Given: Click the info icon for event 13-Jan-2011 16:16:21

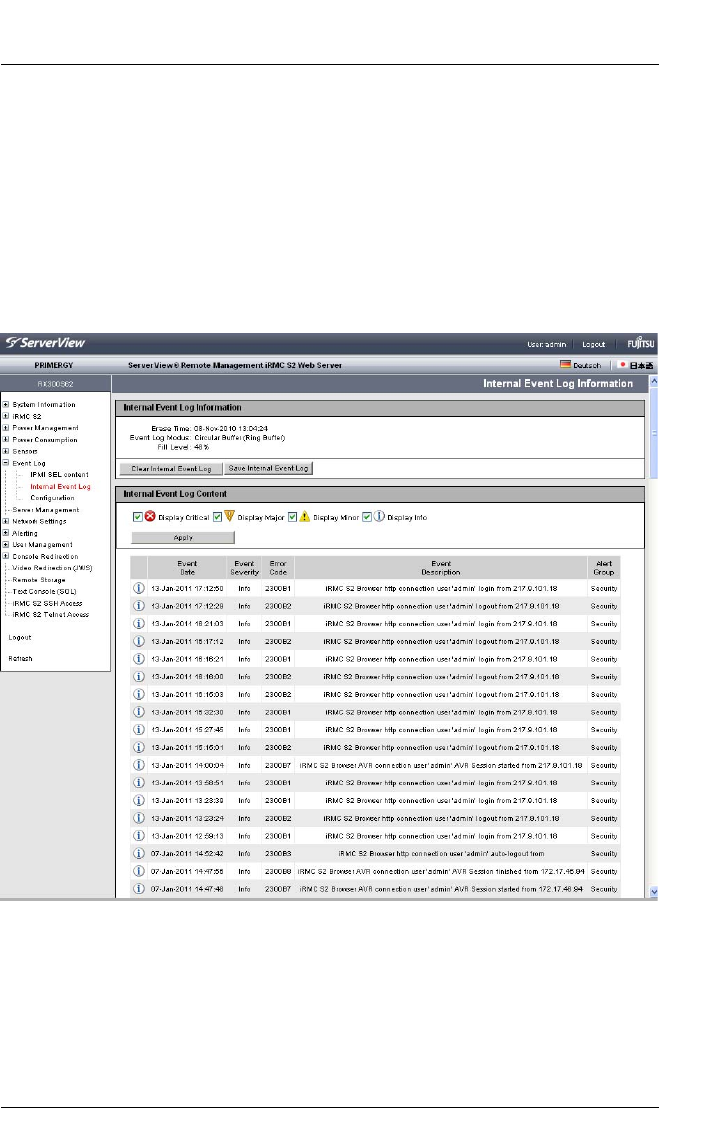Looking at the screenshot, I should click(139, 659).
